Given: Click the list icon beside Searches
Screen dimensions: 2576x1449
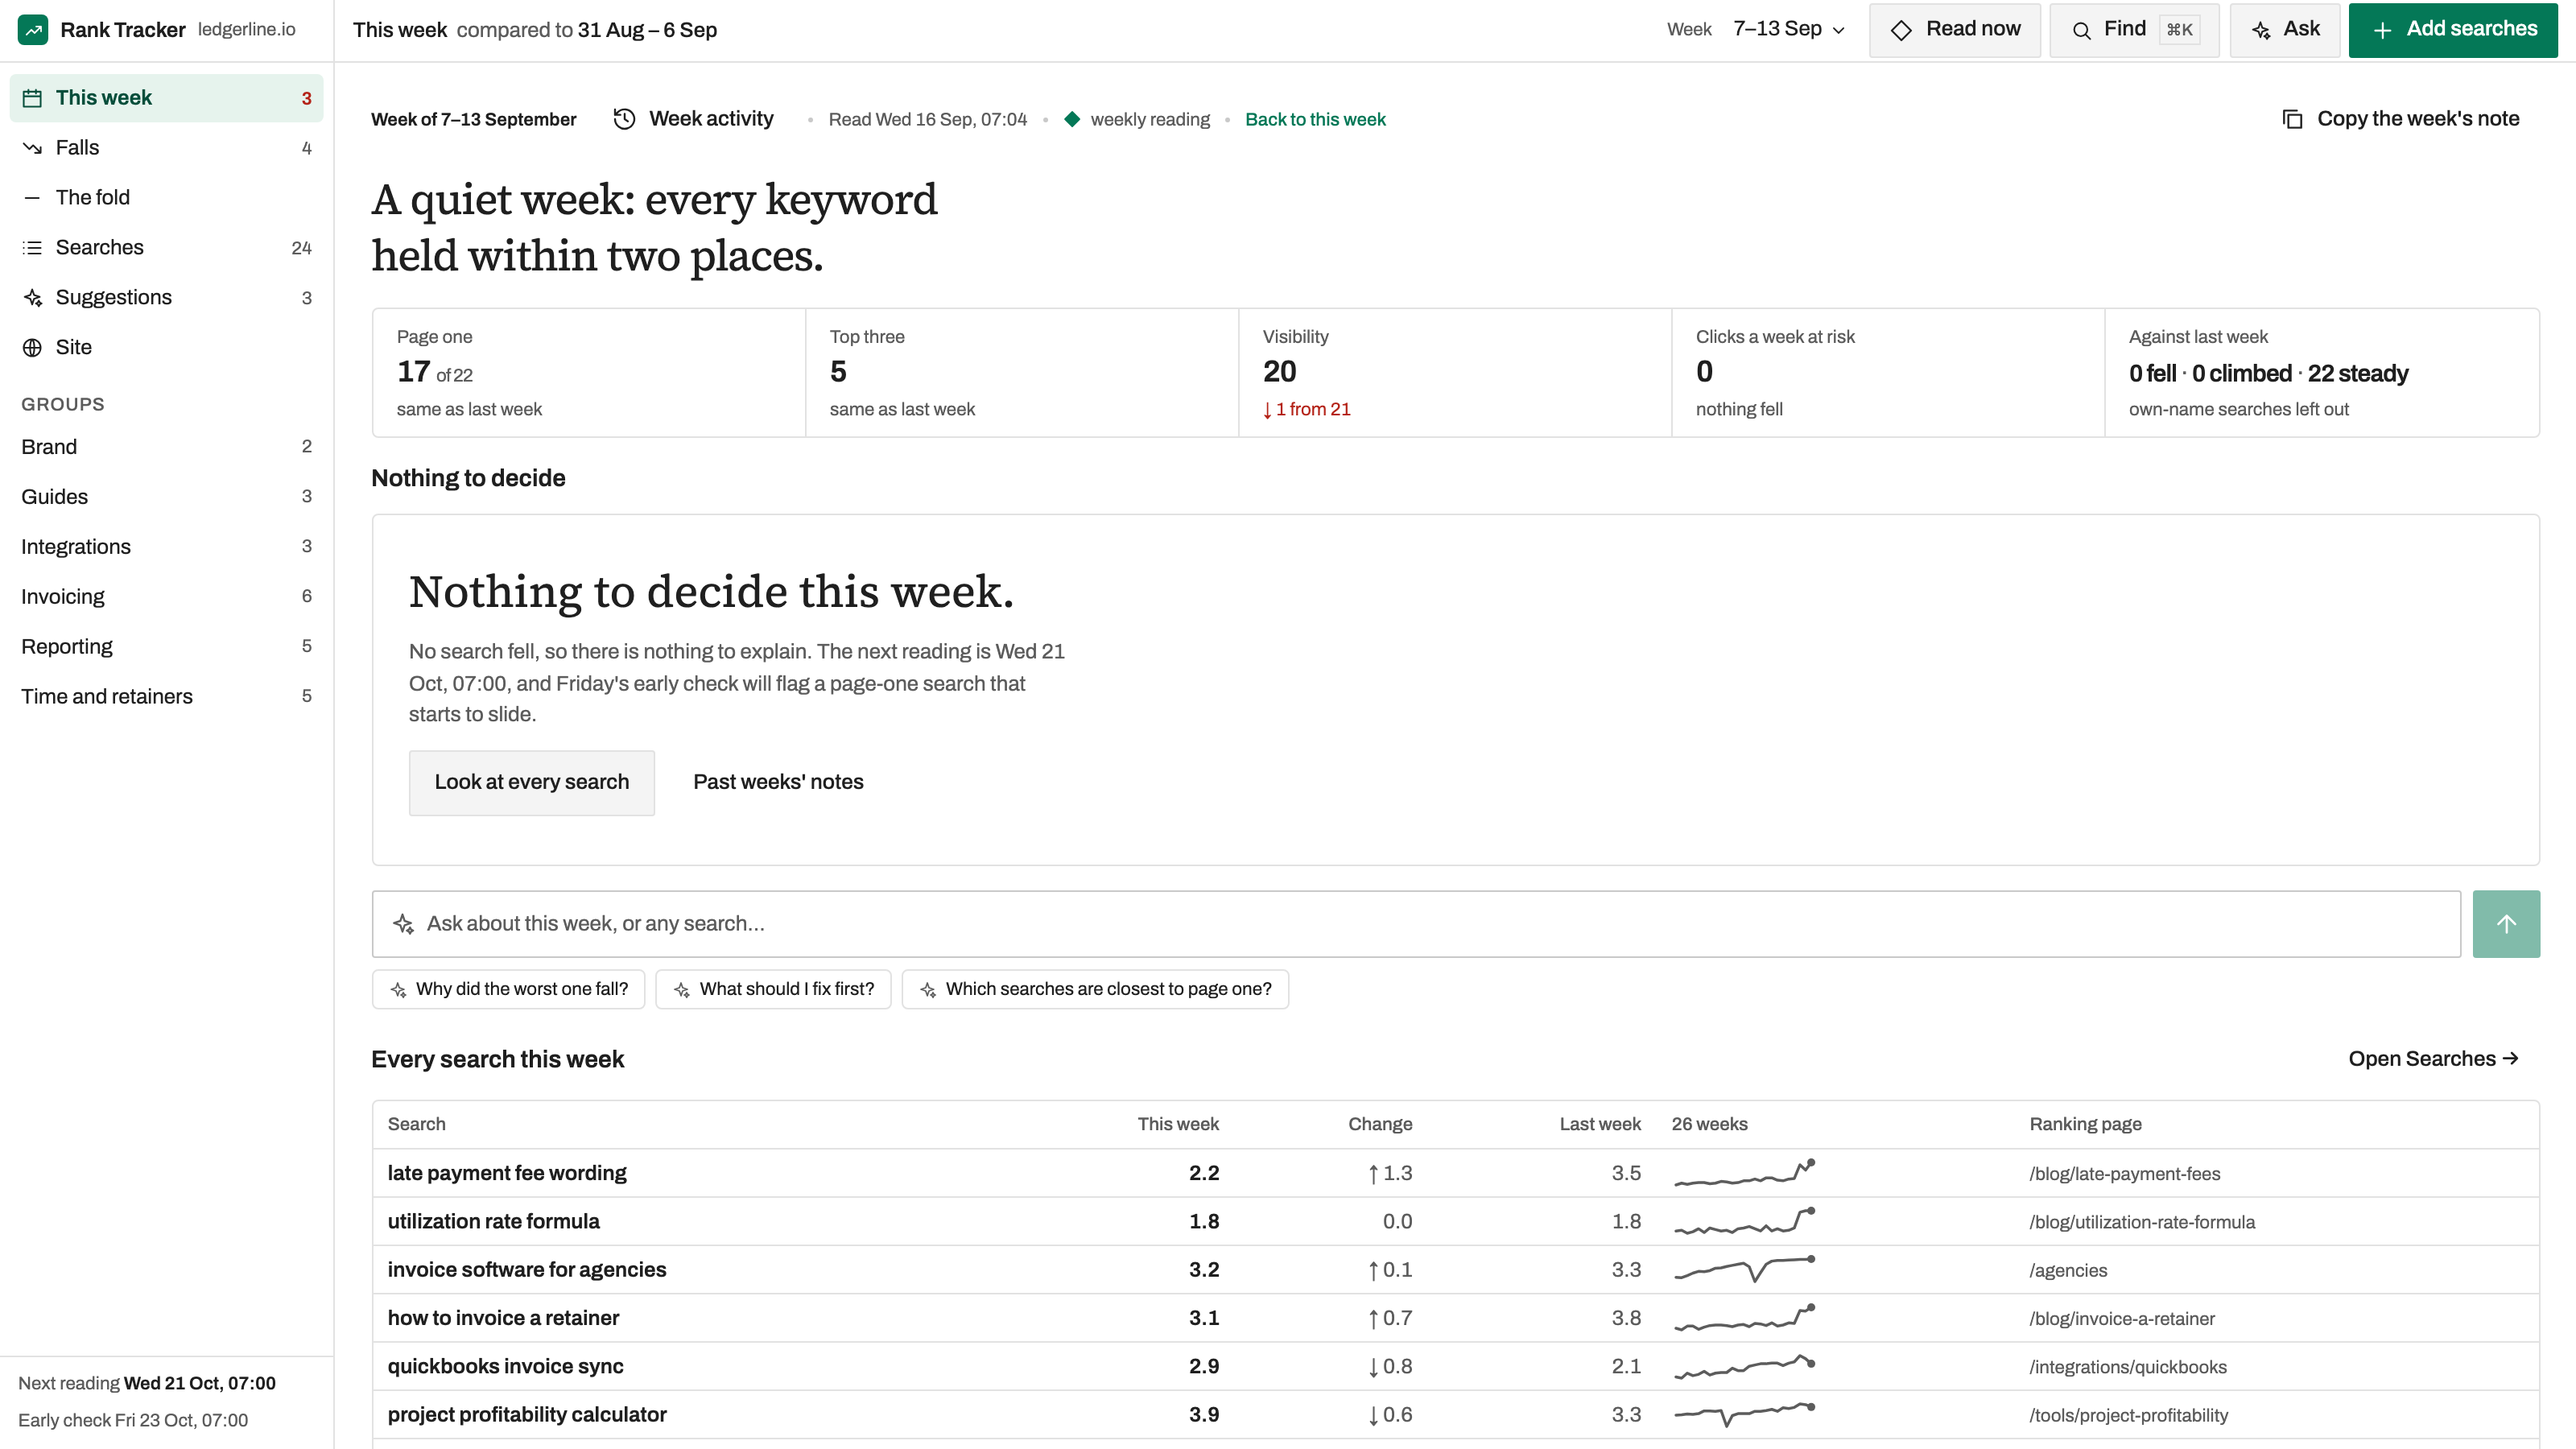Looking at the screenshot, I should [32, 248].
